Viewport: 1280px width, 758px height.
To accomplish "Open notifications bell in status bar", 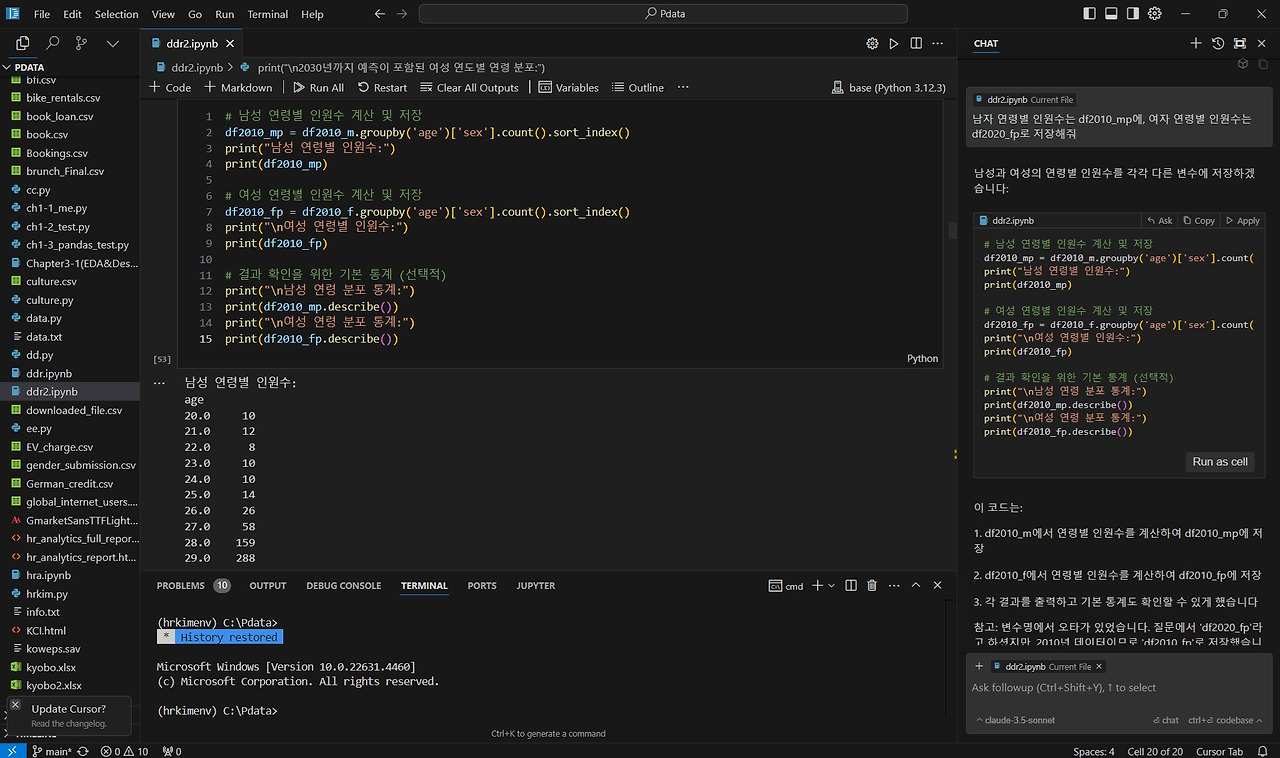I will click(x=1263, y=751).
